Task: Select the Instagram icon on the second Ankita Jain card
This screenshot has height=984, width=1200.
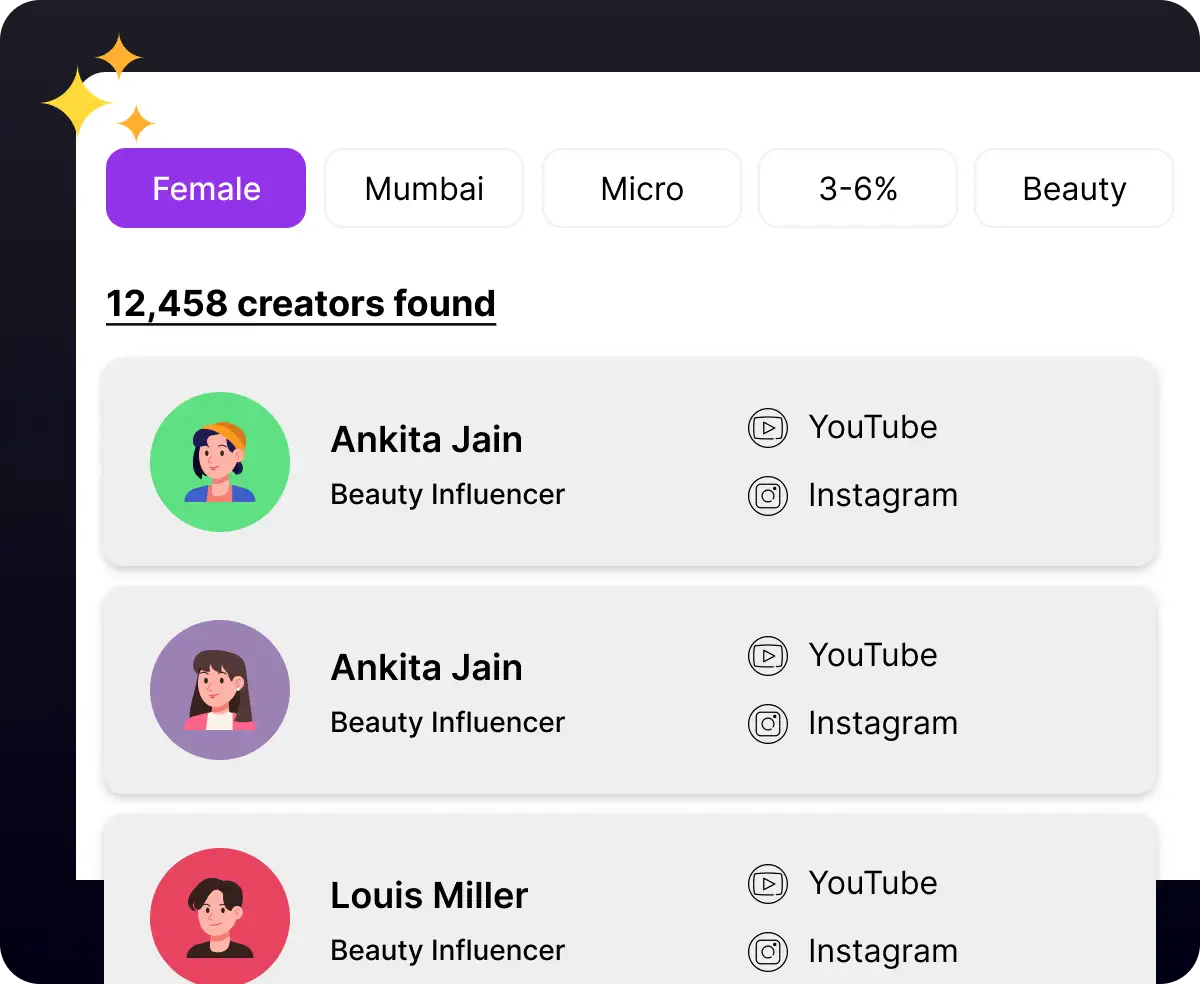Action: (x=768, y=723)
